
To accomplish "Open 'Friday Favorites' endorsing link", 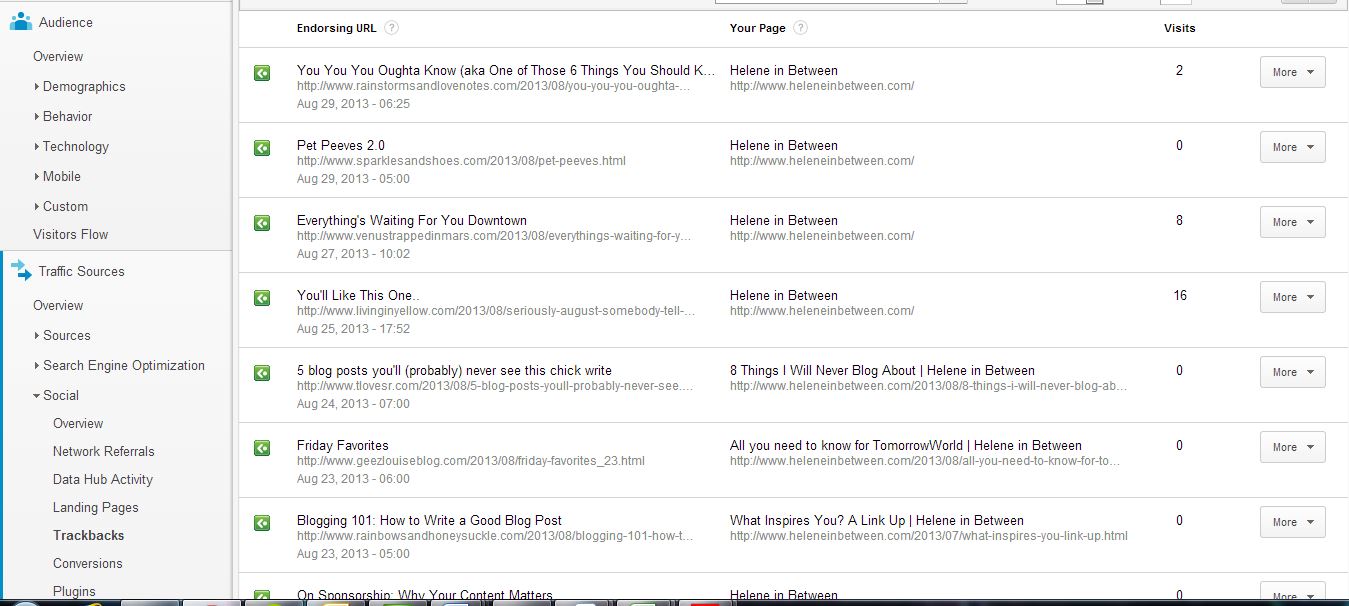I will (x=343, y=446).
